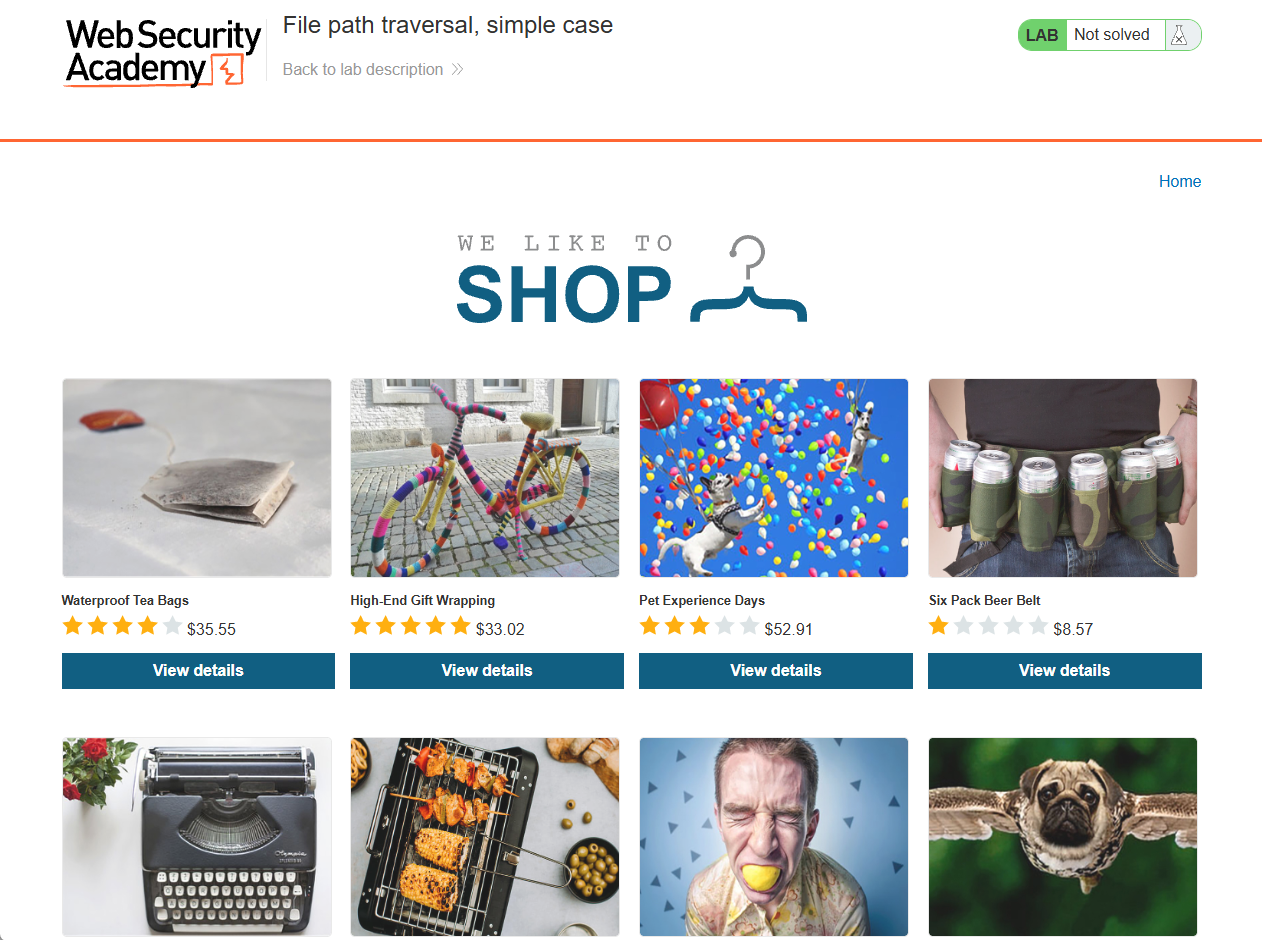
Task: Click the Web Security Academy logo
Action: 163,52
